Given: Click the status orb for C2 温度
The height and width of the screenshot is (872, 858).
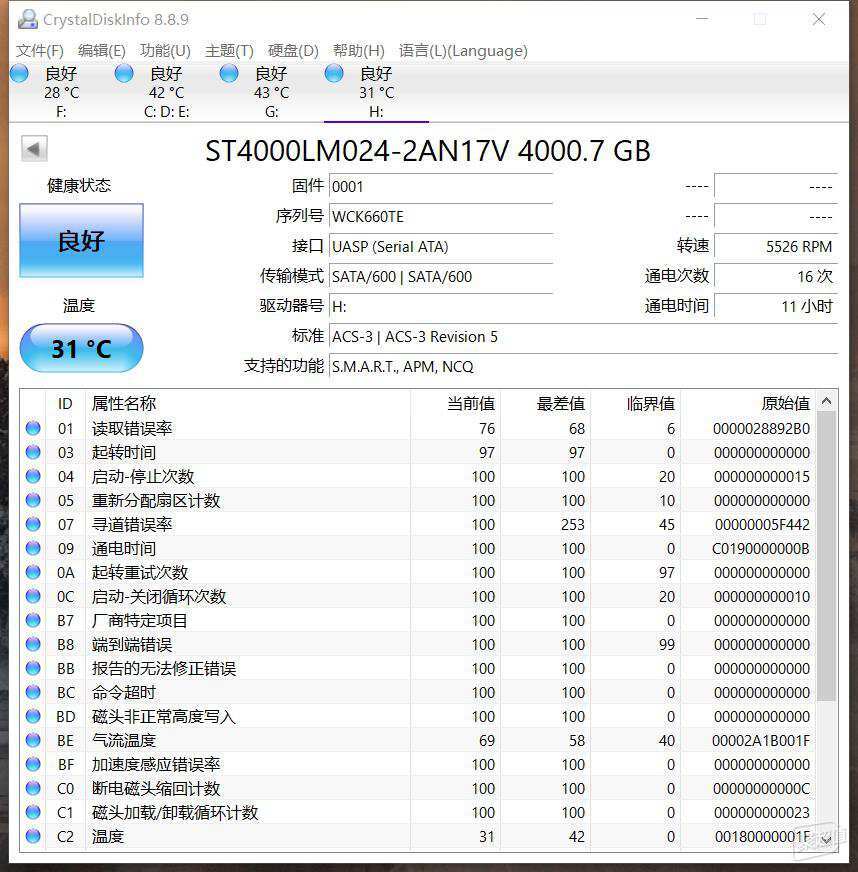Looking at the screenshot, I should click(x=33, y=836).
